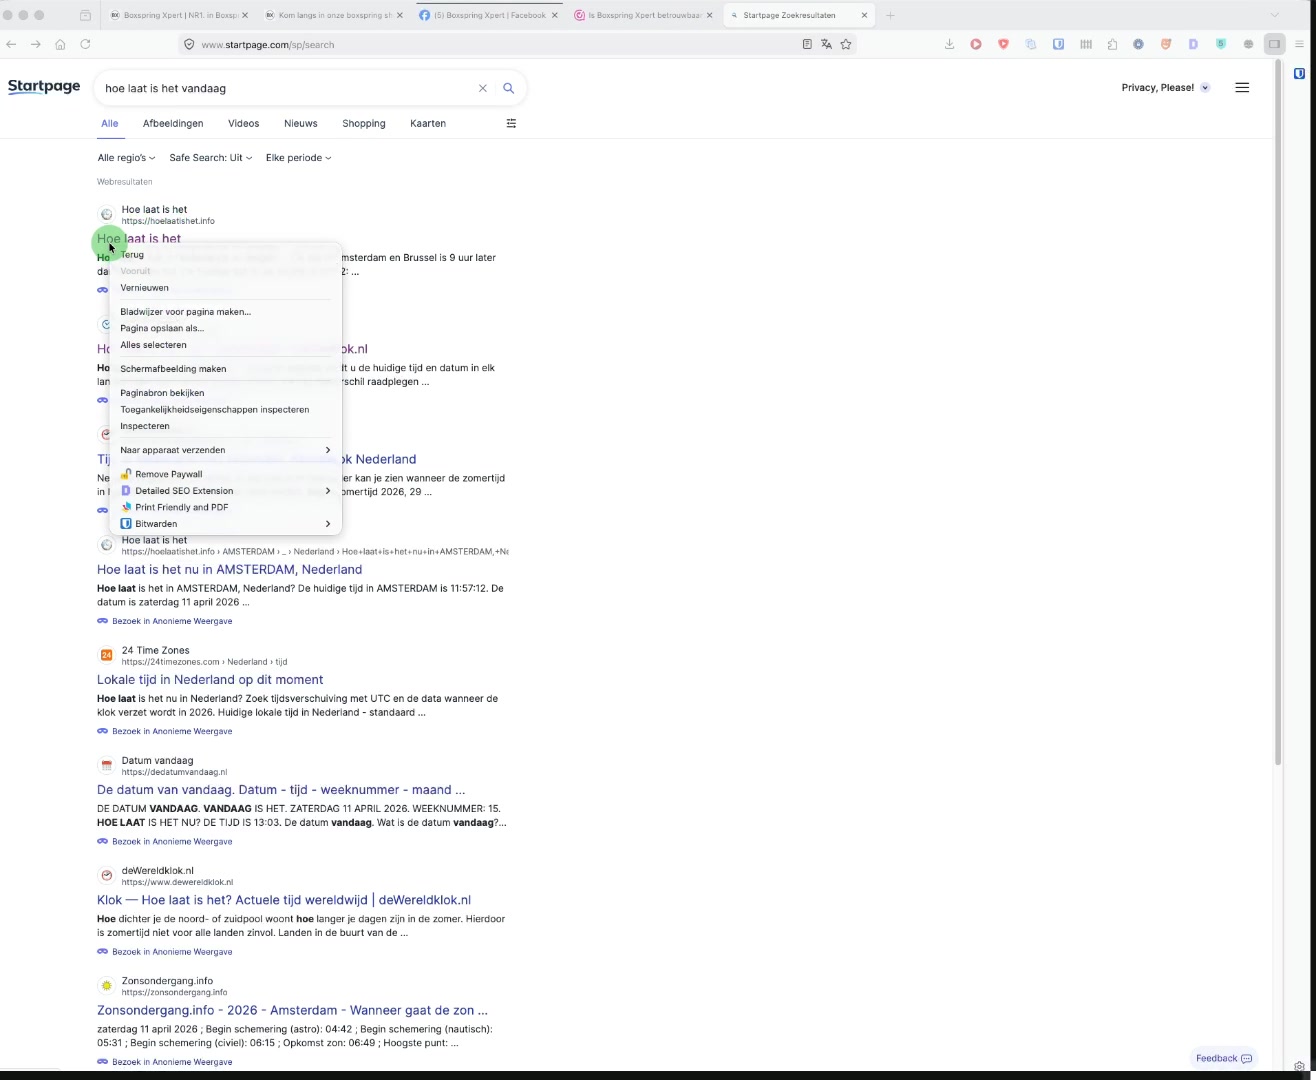
Task: Choose Schermafbeelding maken in the context menu
Action: tap(173, 369)
